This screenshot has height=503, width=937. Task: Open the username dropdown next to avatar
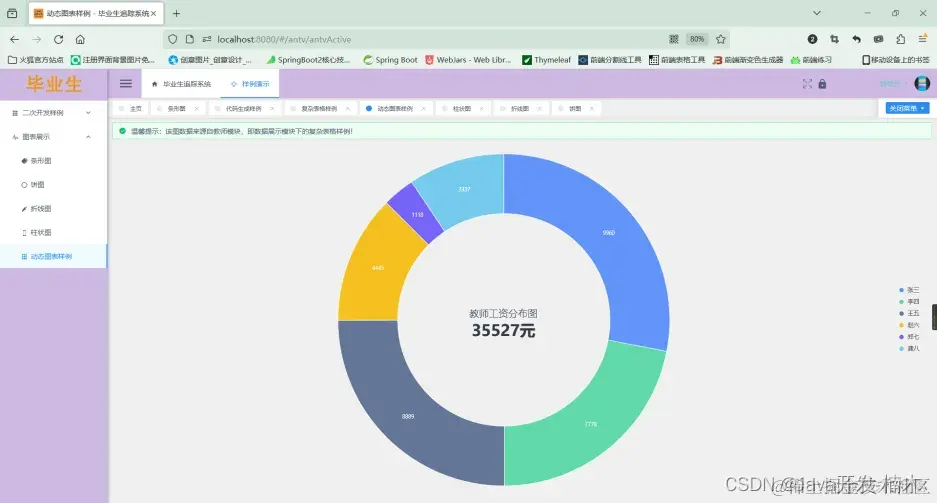[x=892, y=84]
